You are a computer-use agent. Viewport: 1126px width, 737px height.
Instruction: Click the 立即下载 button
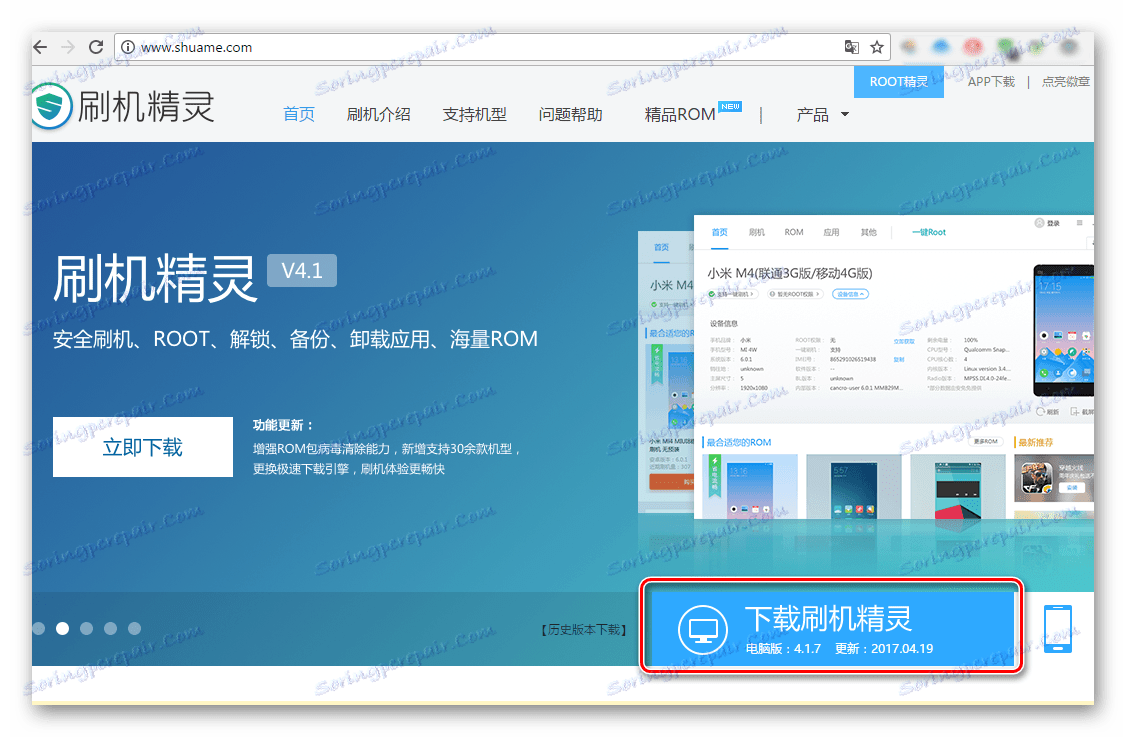143,447
